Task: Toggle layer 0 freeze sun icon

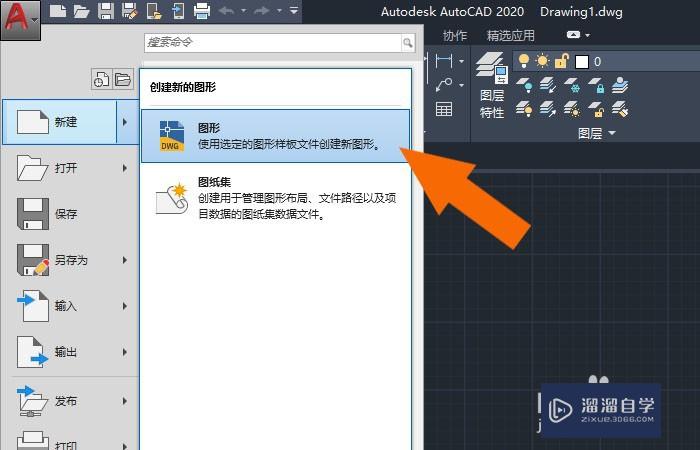Action: pyautogui.click(x=542, y=61)
